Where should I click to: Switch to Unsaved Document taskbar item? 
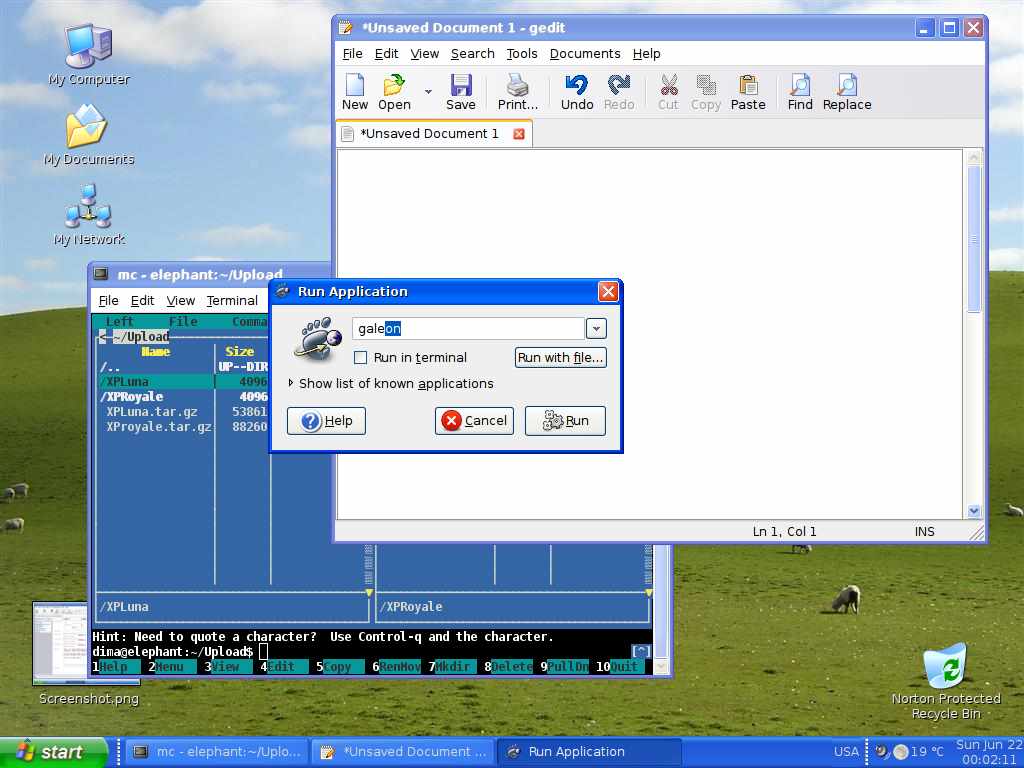(404, 752)
